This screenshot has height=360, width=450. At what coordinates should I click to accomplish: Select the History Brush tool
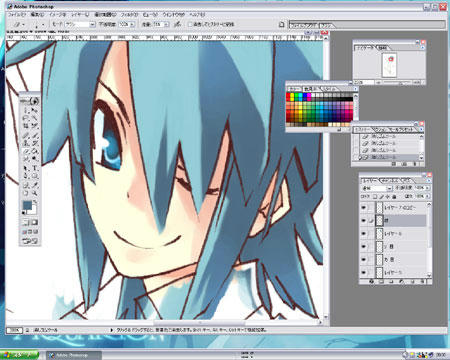34,143
